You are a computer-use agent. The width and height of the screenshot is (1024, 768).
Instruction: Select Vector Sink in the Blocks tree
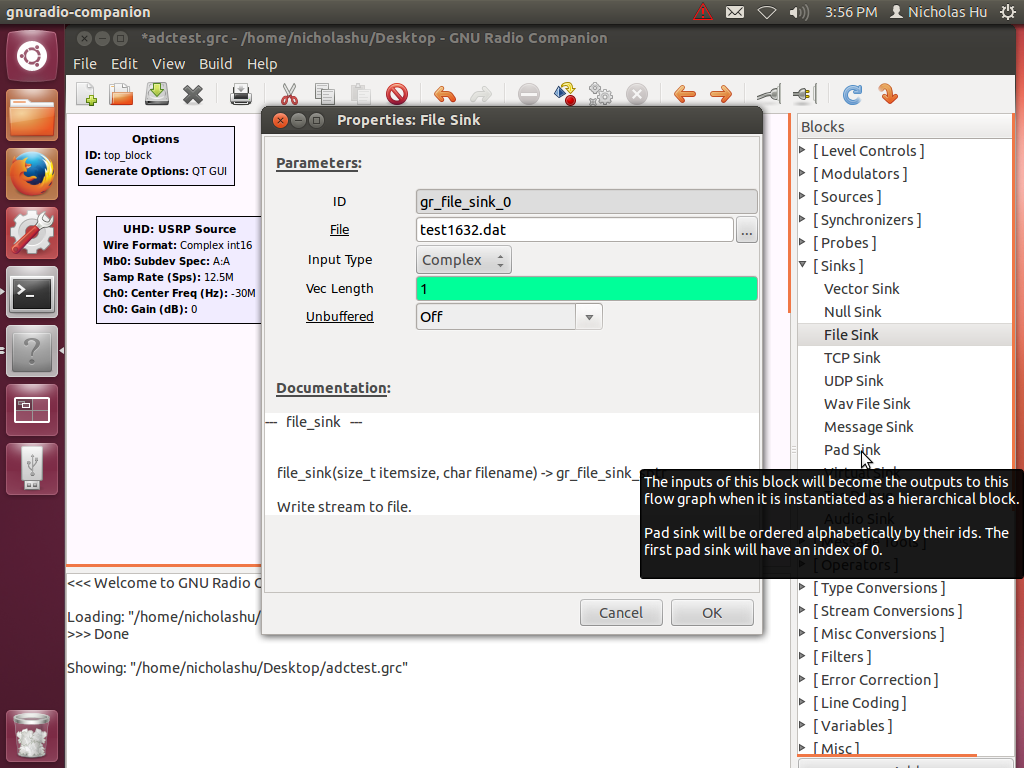click(861, 289)
